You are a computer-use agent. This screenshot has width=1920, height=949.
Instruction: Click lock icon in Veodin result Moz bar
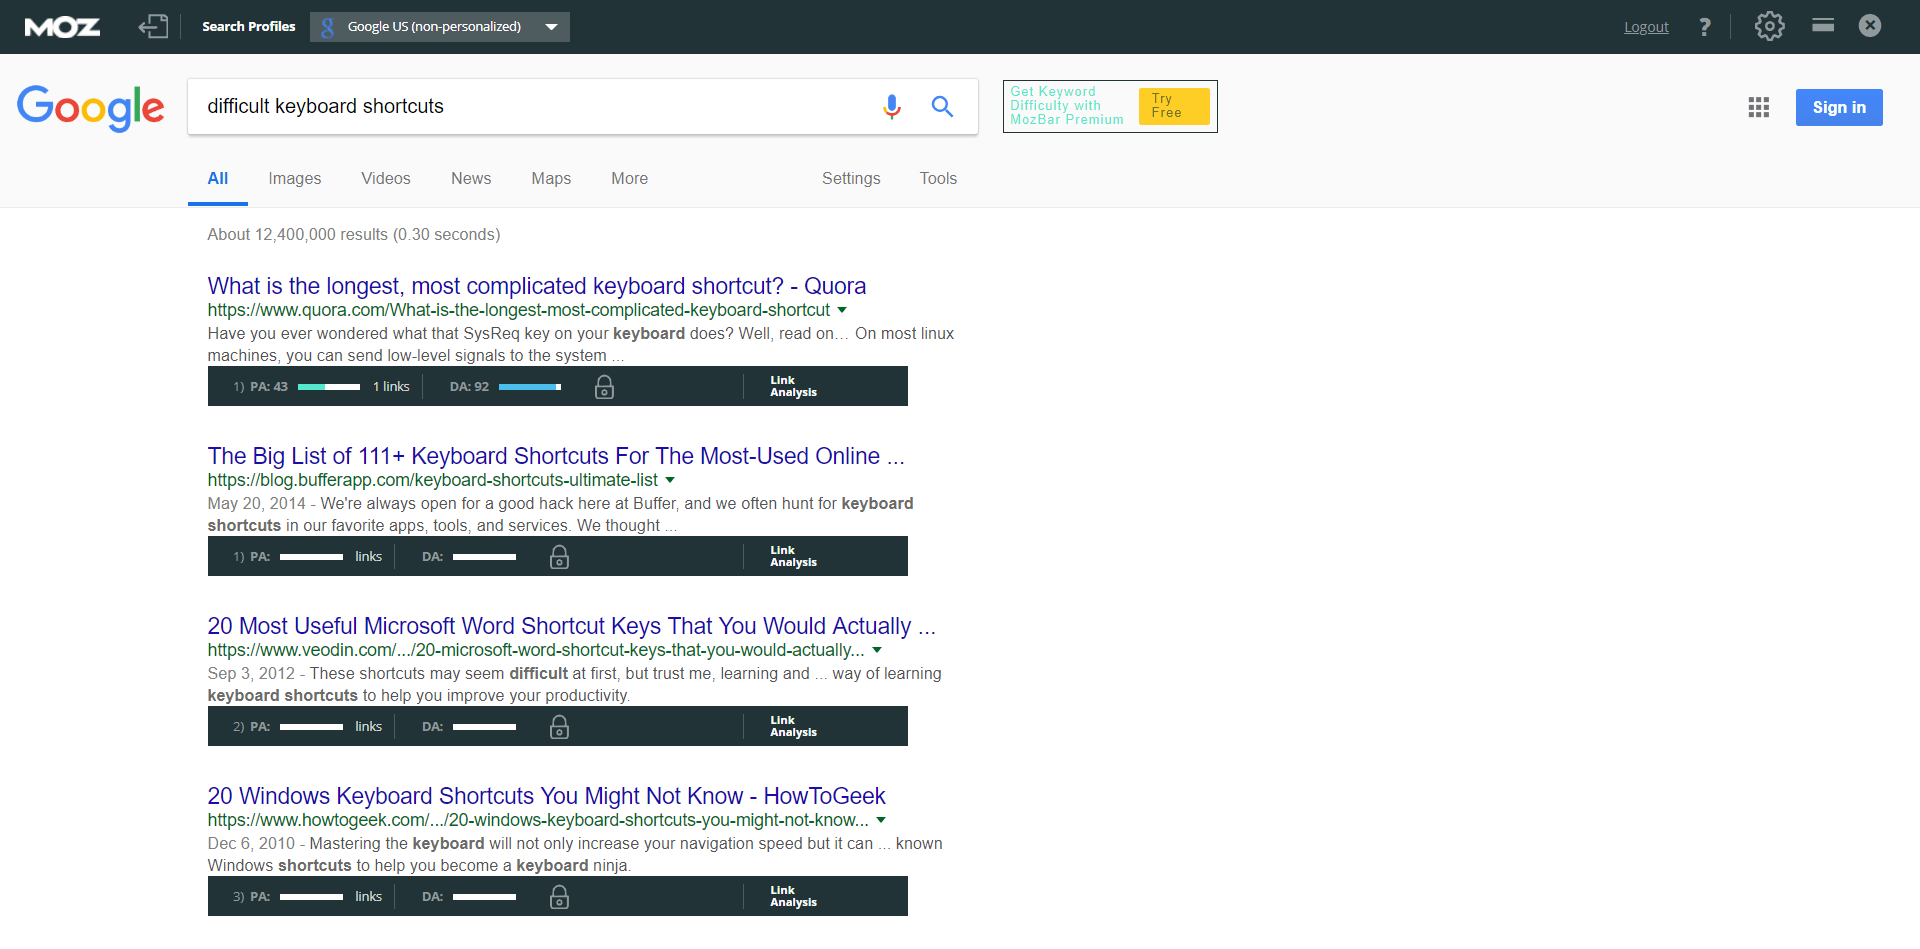pos(559,727)
